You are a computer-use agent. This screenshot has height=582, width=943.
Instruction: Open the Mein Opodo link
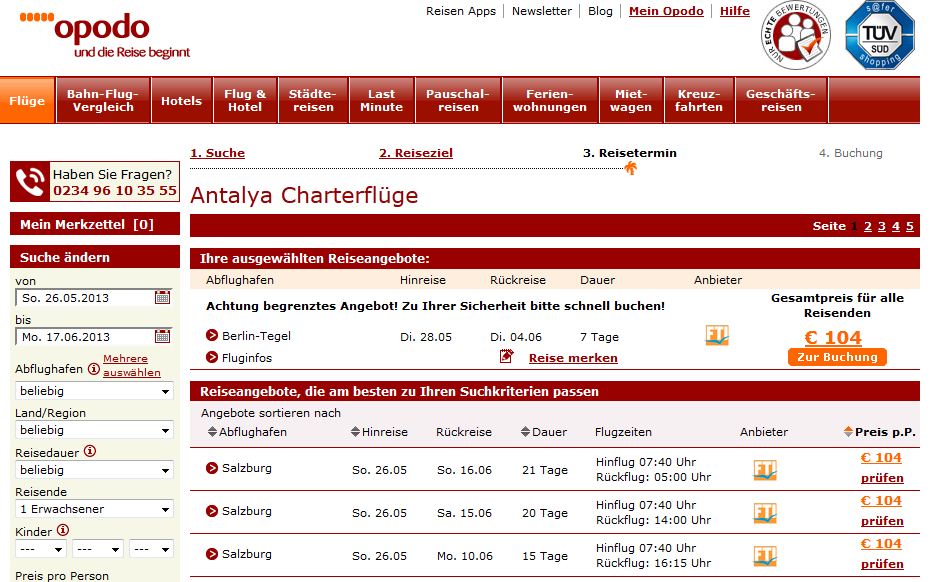pyautogui.click(x=666, y=11)
